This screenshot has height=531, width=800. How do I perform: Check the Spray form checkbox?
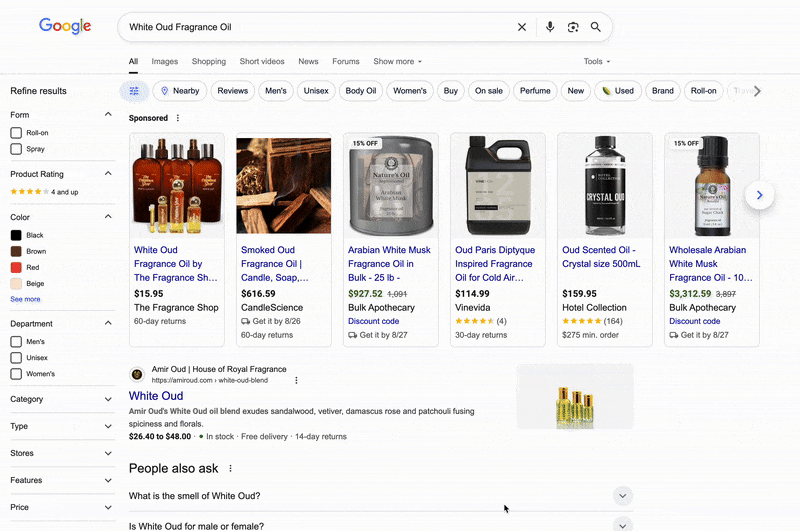tap(16, 149)
